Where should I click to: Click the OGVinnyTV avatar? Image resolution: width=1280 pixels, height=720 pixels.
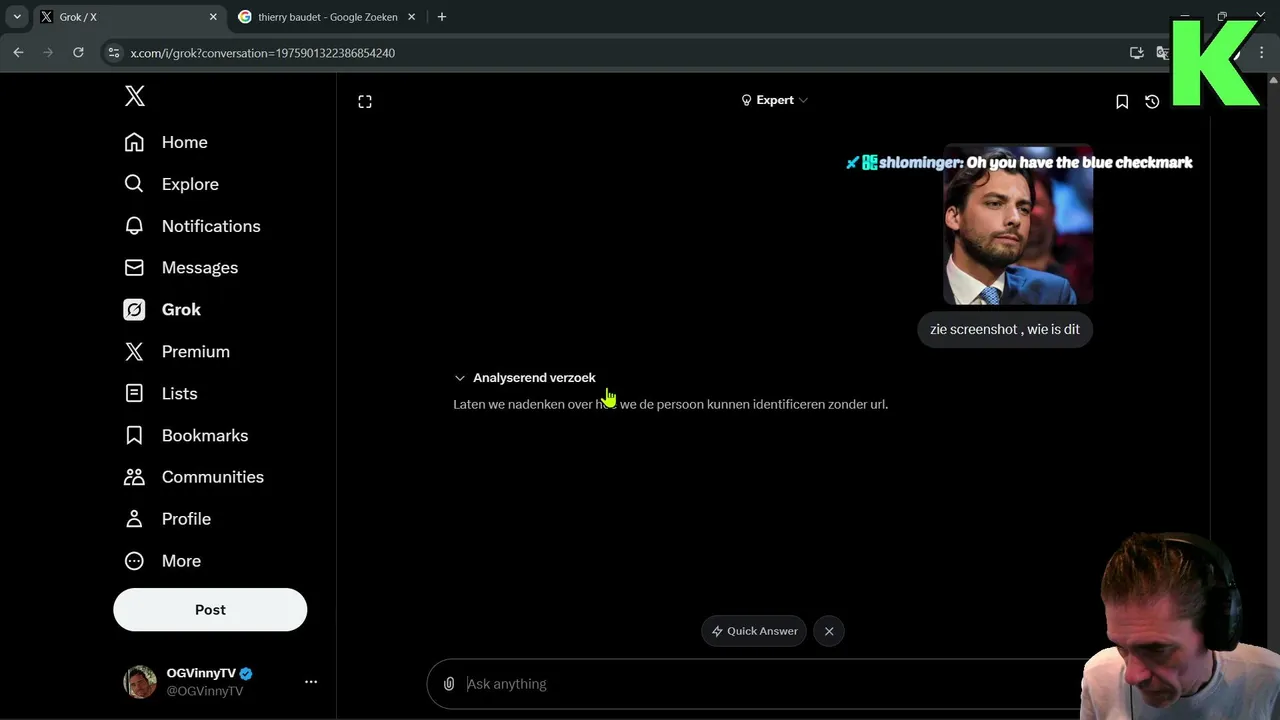click(x=140, y=682)
